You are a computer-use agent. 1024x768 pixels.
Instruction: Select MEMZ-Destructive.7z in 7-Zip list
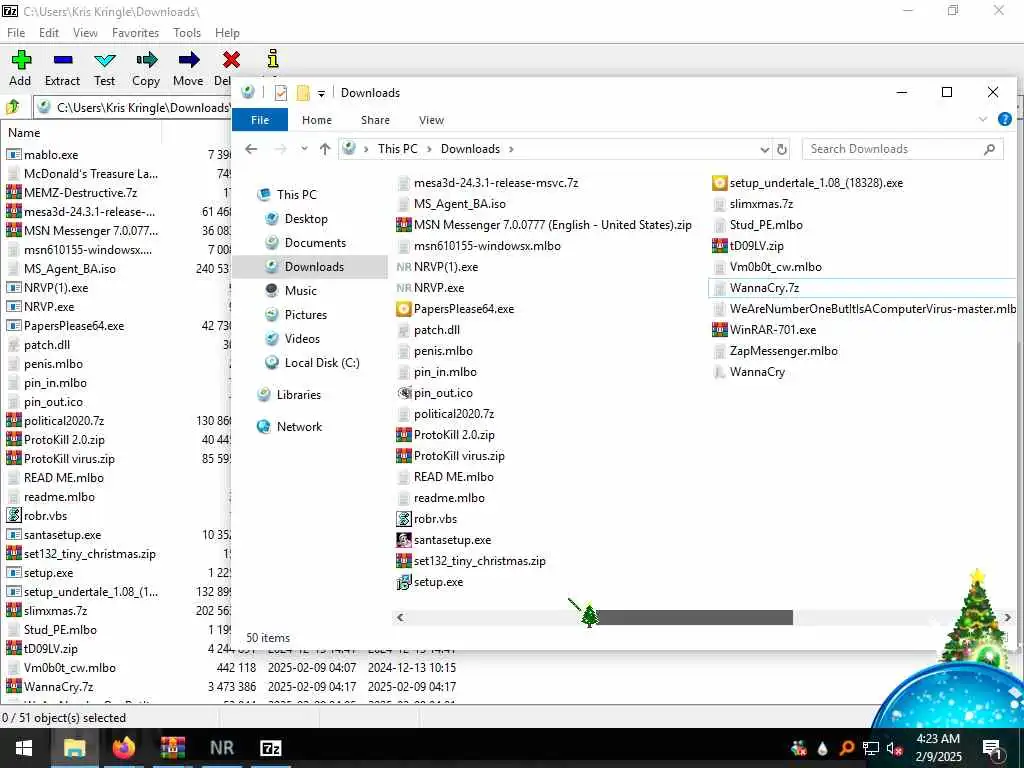tap(72, 193)
